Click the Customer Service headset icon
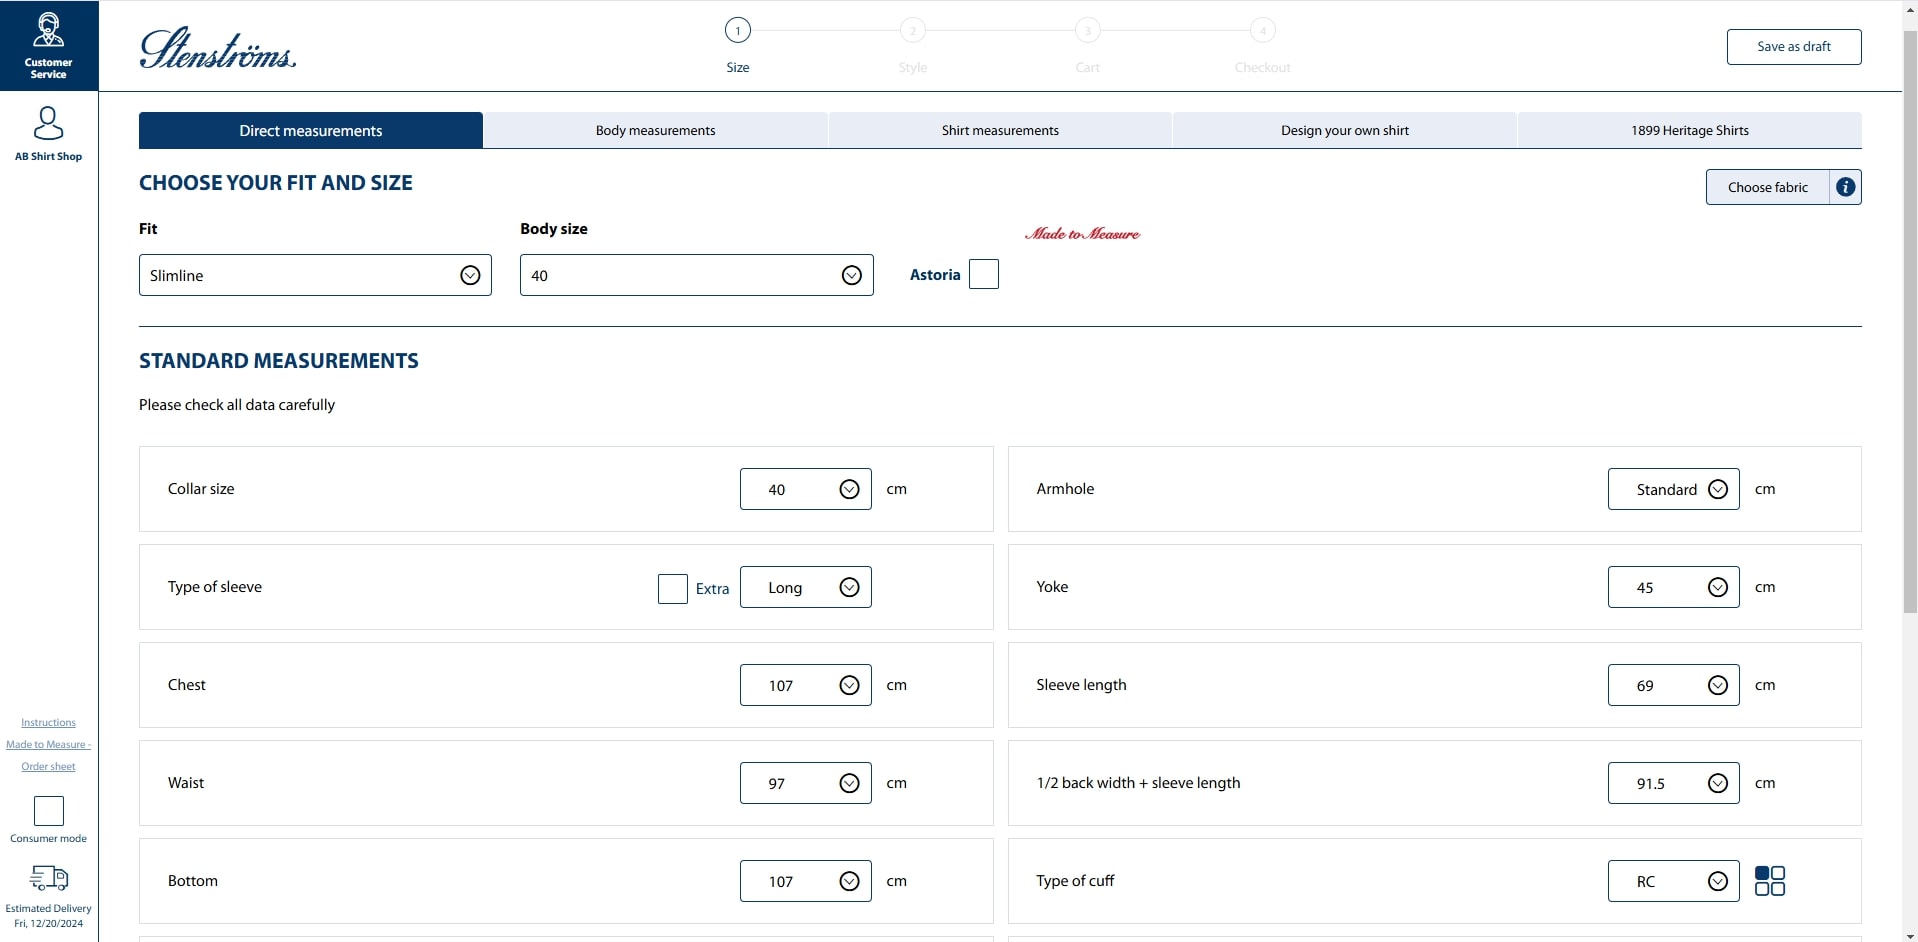Screen dimensions: 1918x942 click(x=48, y=31)
